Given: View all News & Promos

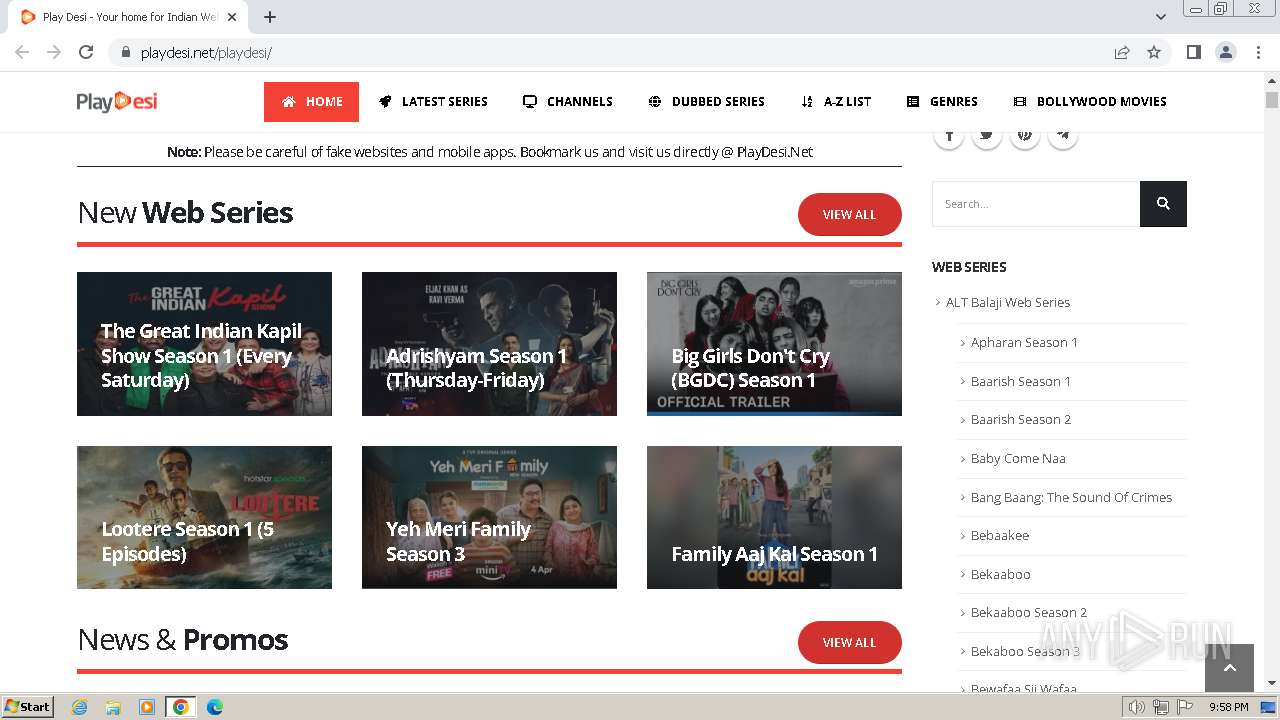Looking at the screenshot, I should 849,643.
